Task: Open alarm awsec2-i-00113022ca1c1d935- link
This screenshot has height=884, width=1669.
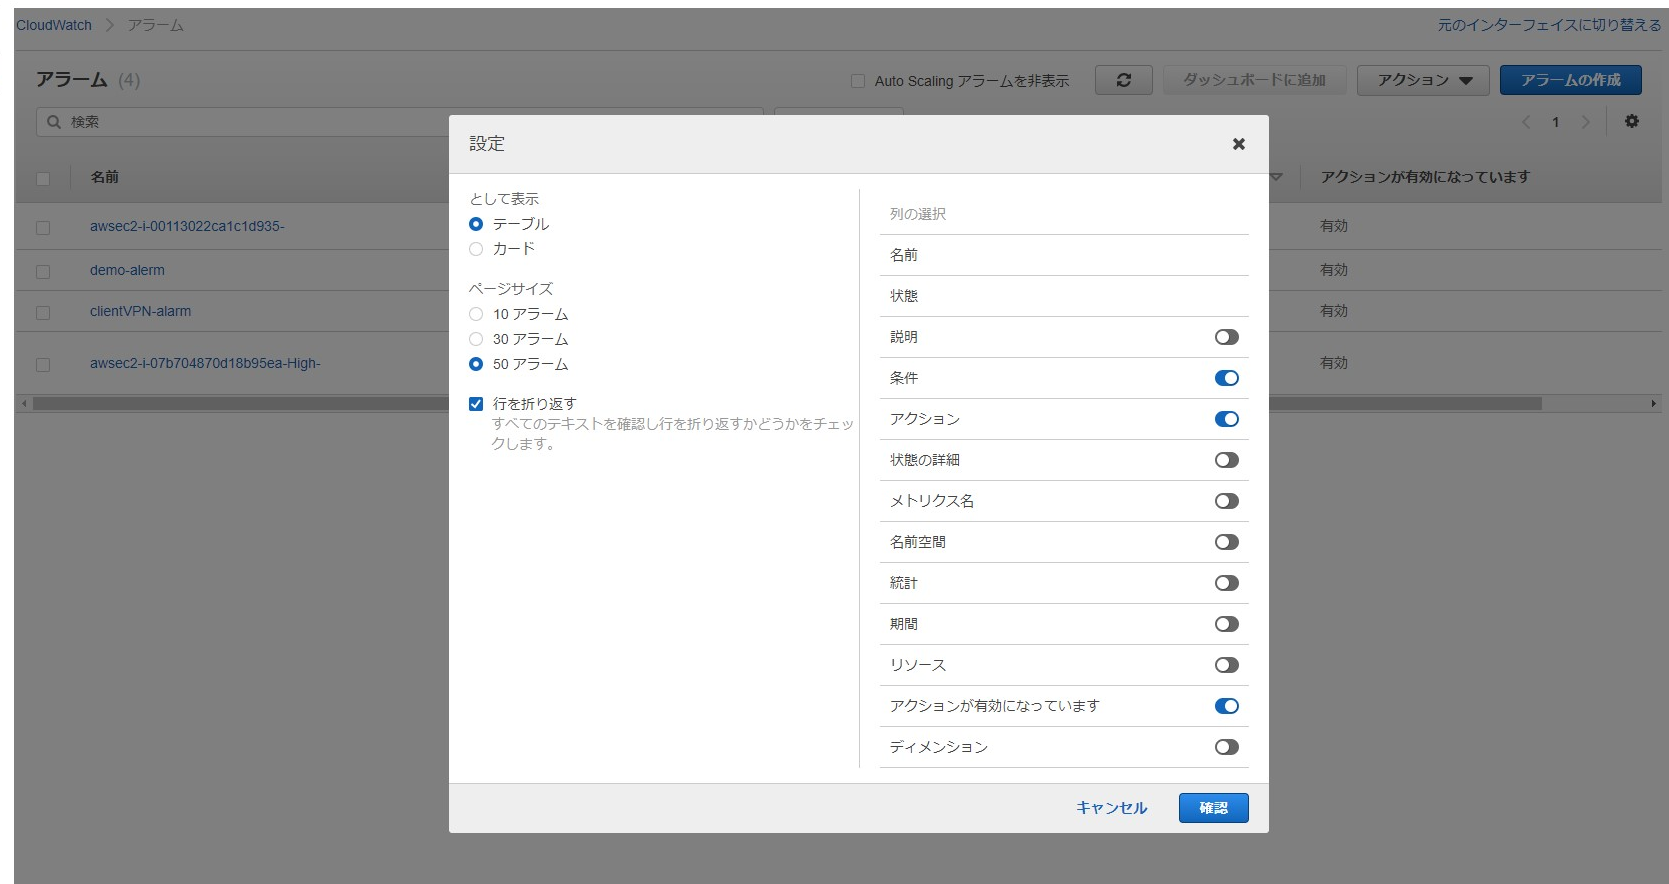Action: (x=187, y=226)
